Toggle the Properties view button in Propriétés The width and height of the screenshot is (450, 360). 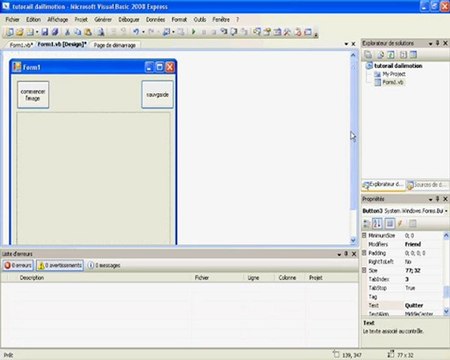click(389, 223)
